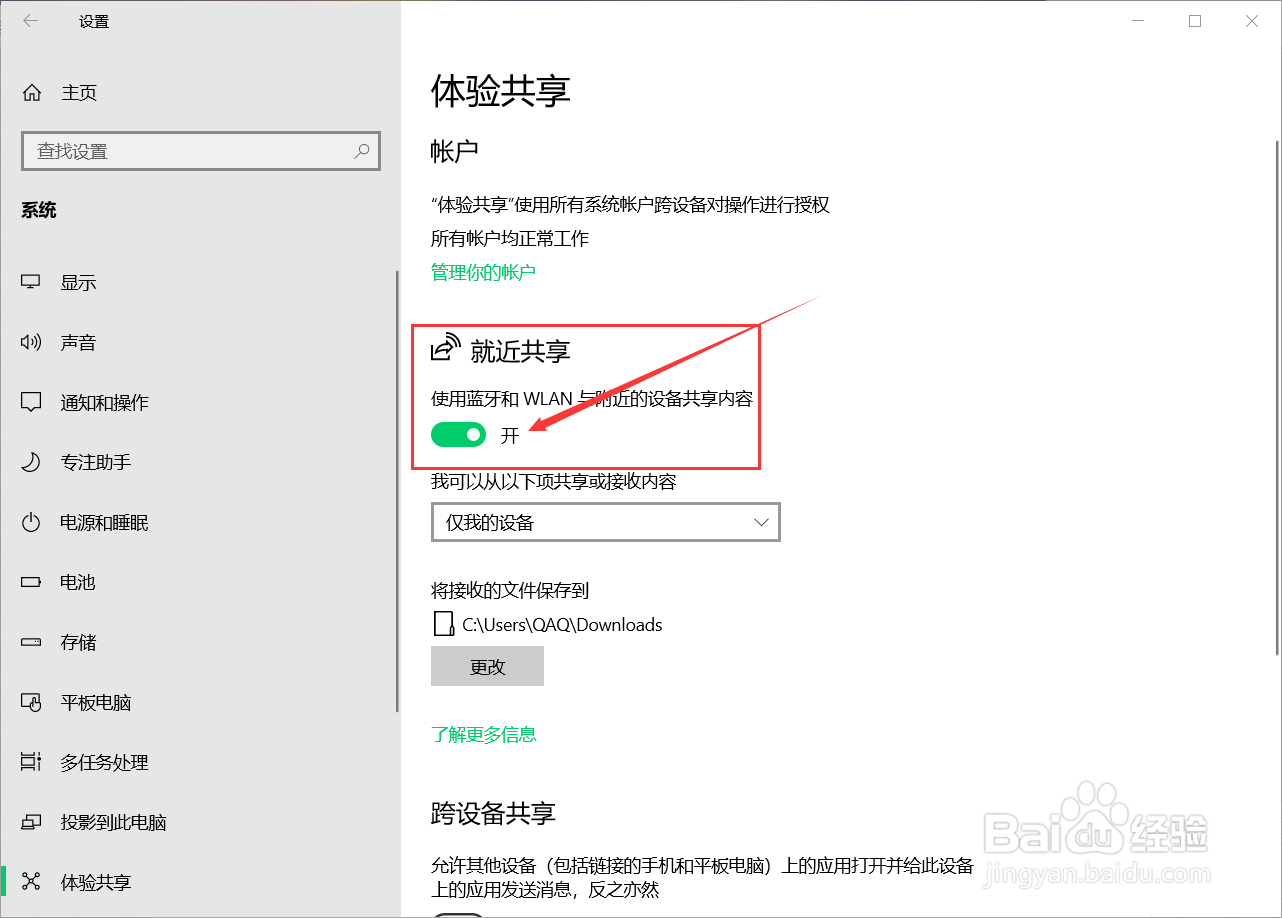This screenshot has width=1282, height=918.
Task: Click the 通知和操作 message icon
Action: pyautogui.click(x=31, y=403)
